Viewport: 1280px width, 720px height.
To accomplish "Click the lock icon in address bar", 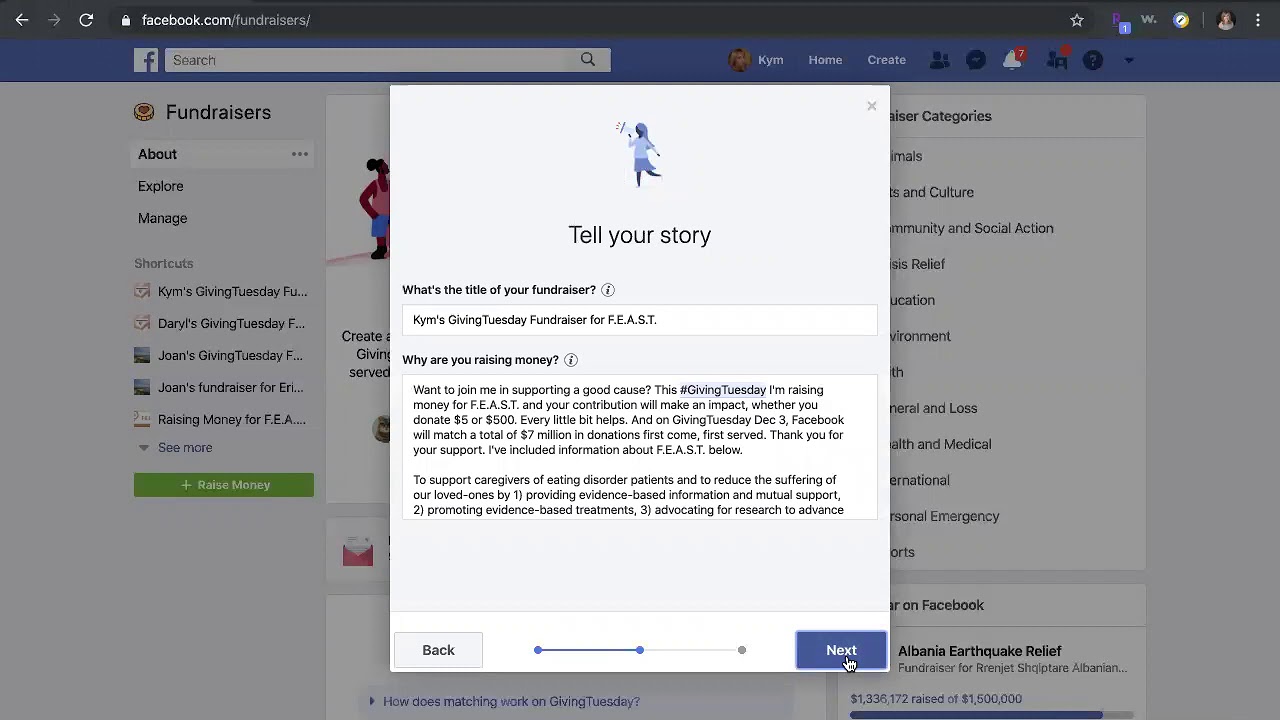I will (125, 20).
